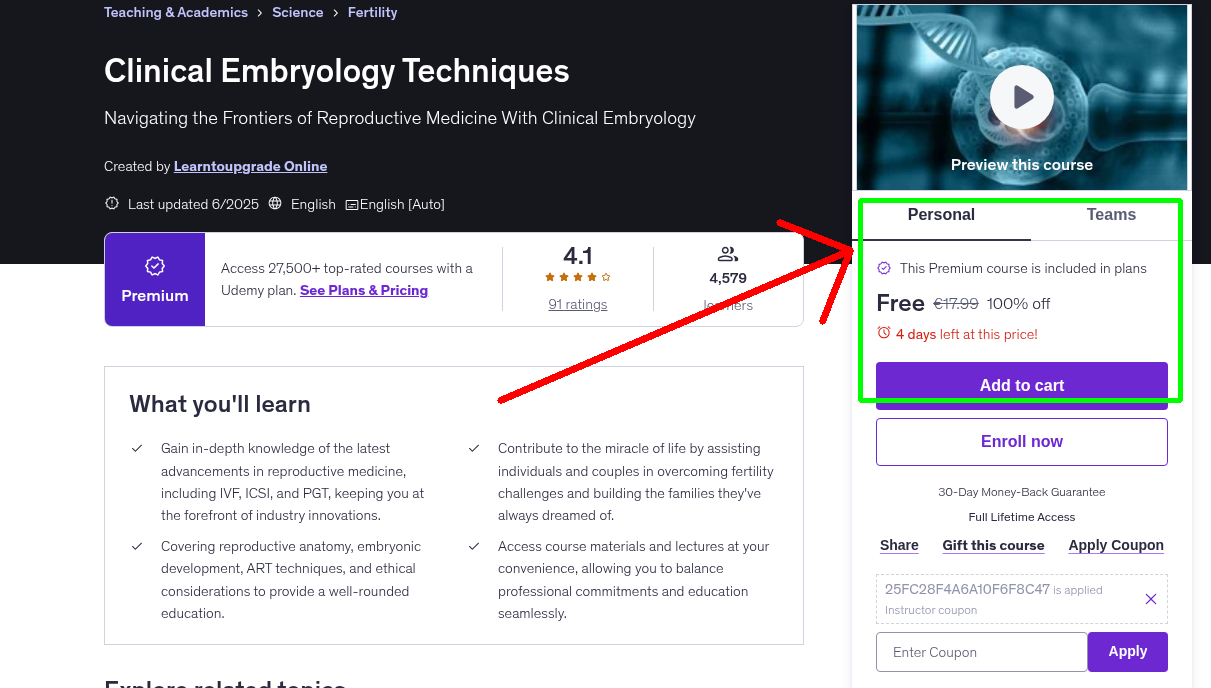This screenshot has width=1211, height=688.
Task: Open the Share options
Action: (898, 545)
